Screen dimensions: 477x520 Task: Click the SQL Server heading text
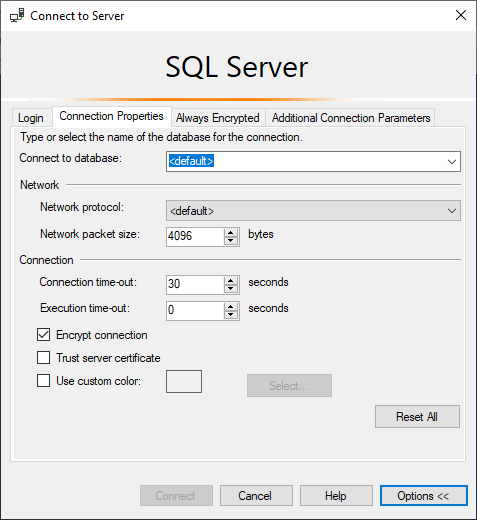pos(237,67)
